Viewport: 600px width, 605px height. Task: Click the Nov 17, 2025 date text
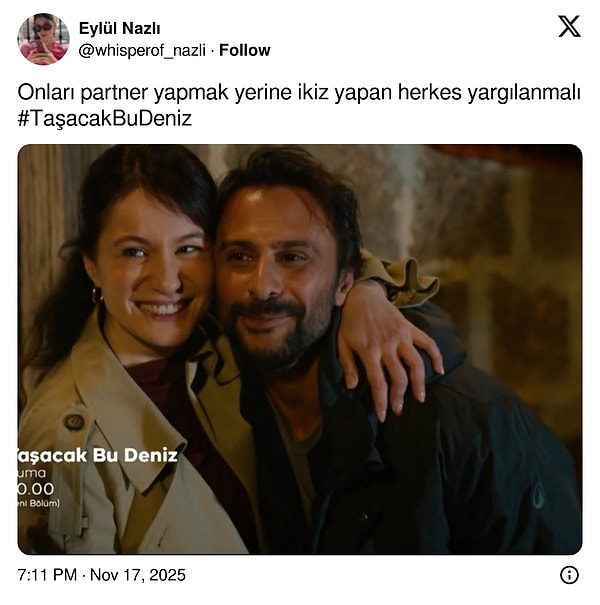pos(138,575)
